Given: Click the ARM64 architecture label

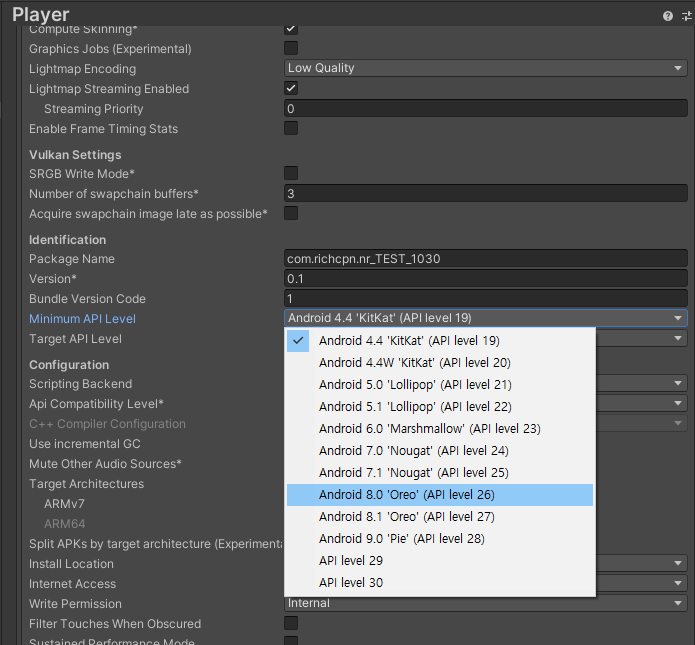Looking at the screenshot, I should pos(65,524).
